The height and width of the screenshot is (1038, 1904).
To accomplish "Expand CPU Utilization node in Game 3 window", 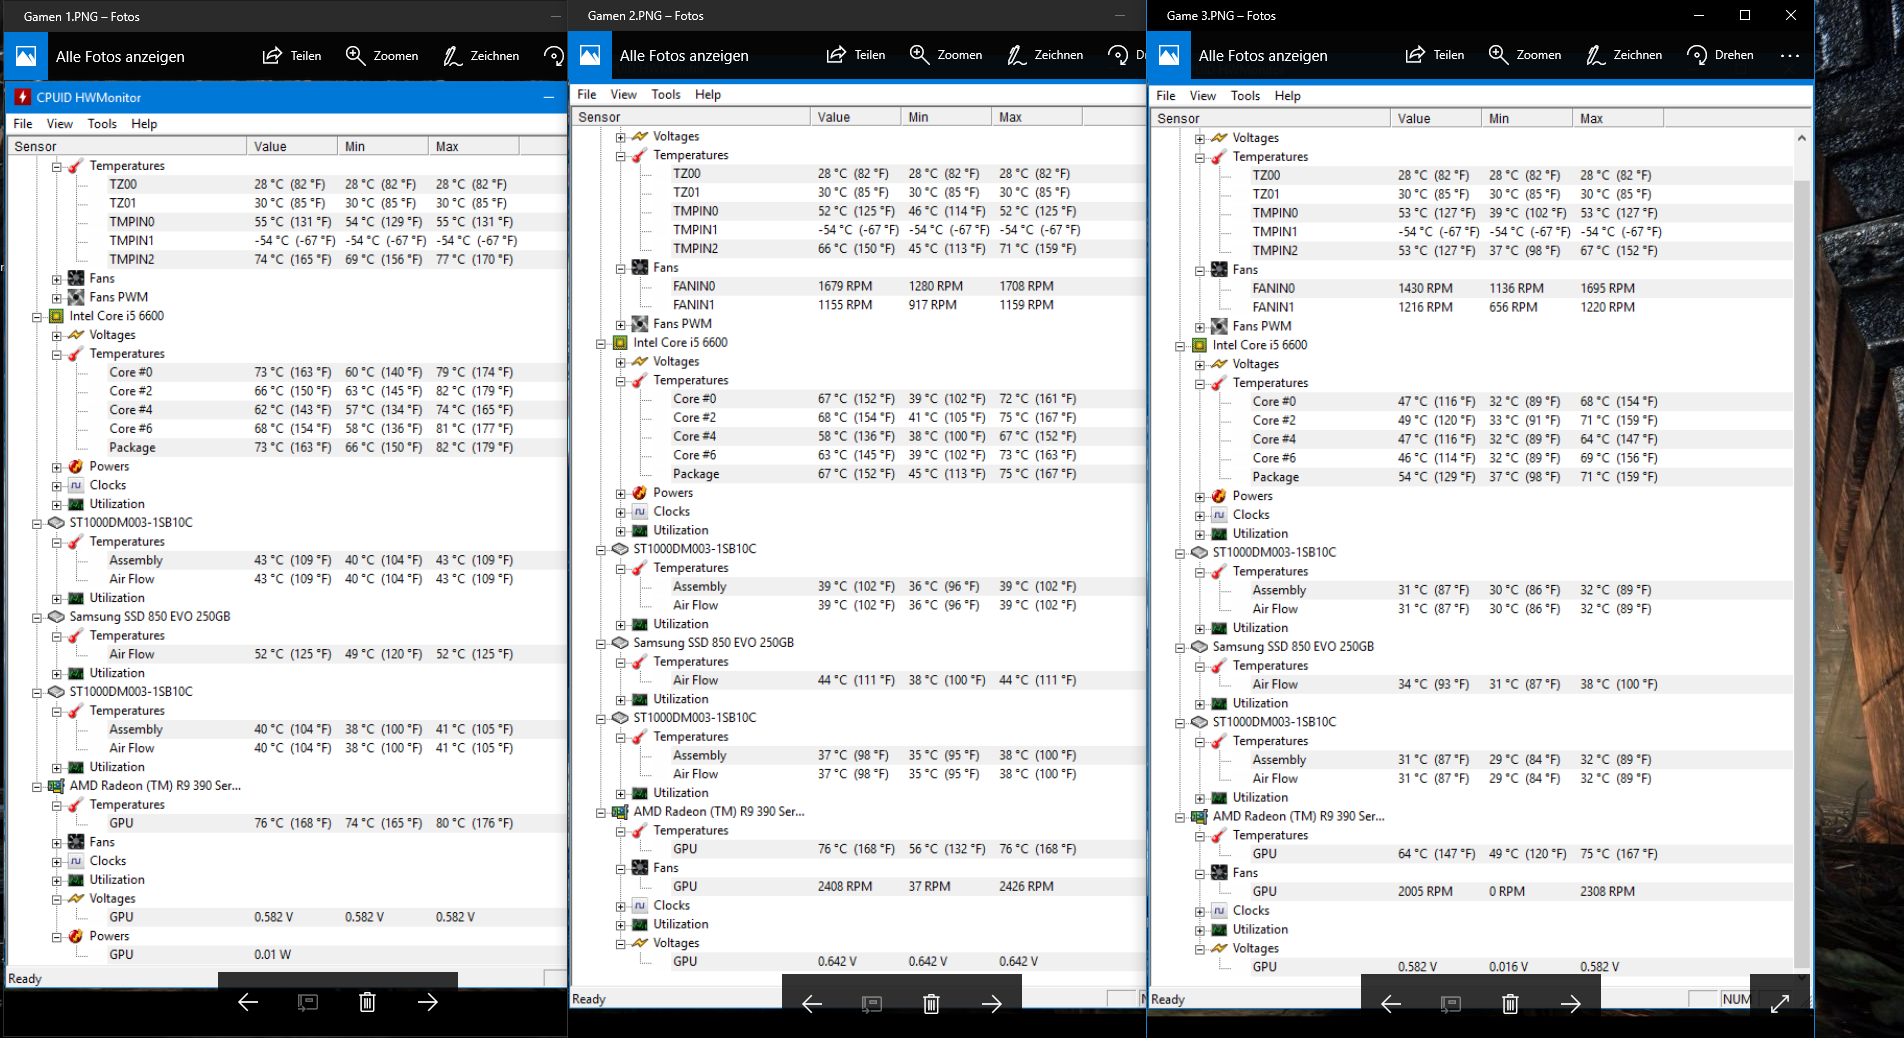I will pyautogui.click(x=1200, y=535).
